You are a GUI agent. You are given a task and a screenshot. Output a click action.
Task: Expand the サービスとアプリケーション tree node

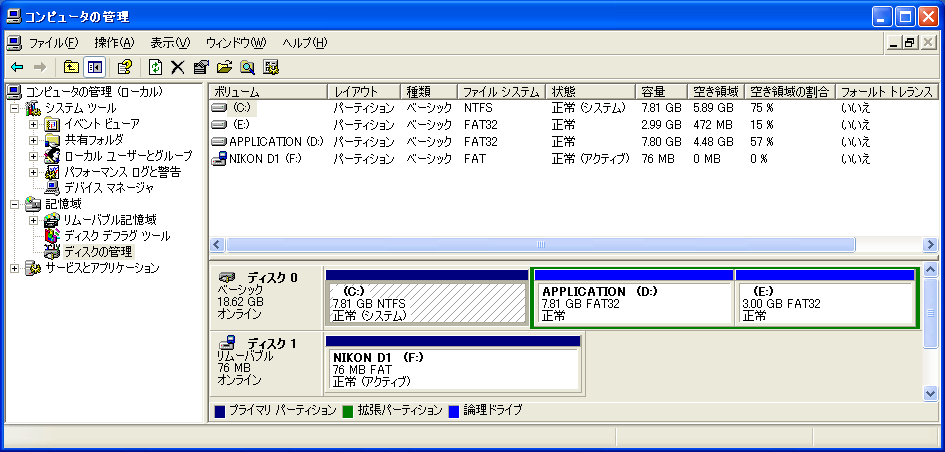click(x=16, y=268)
